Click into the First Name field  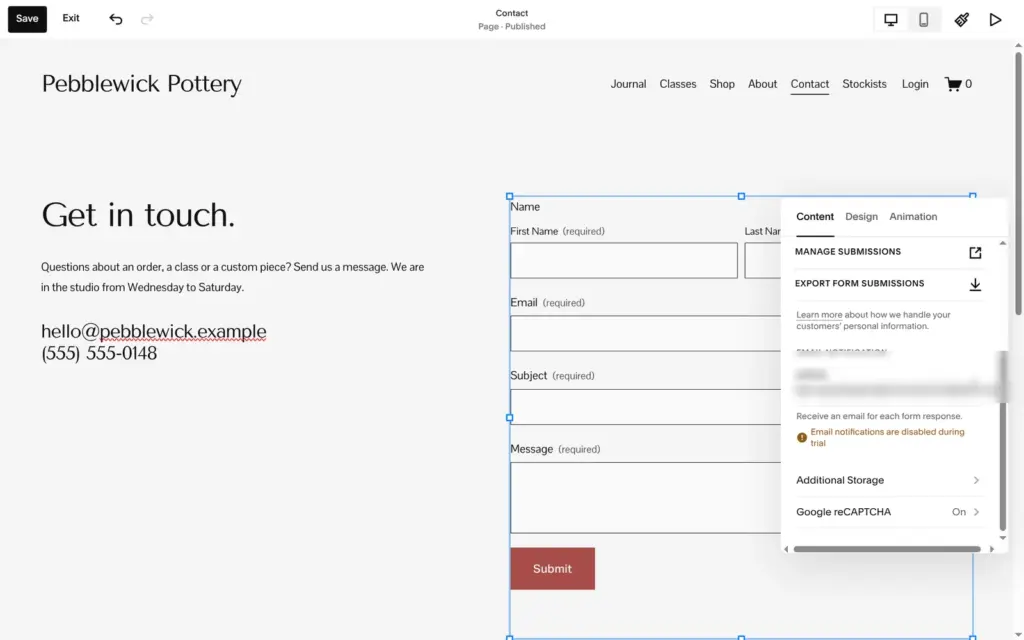624,261
